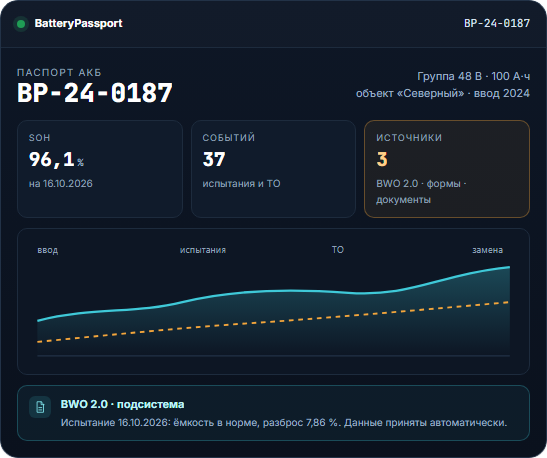Select the 'ввод' chart marker
The height and width of the screenshot is (458, 547).
[48, 250]
